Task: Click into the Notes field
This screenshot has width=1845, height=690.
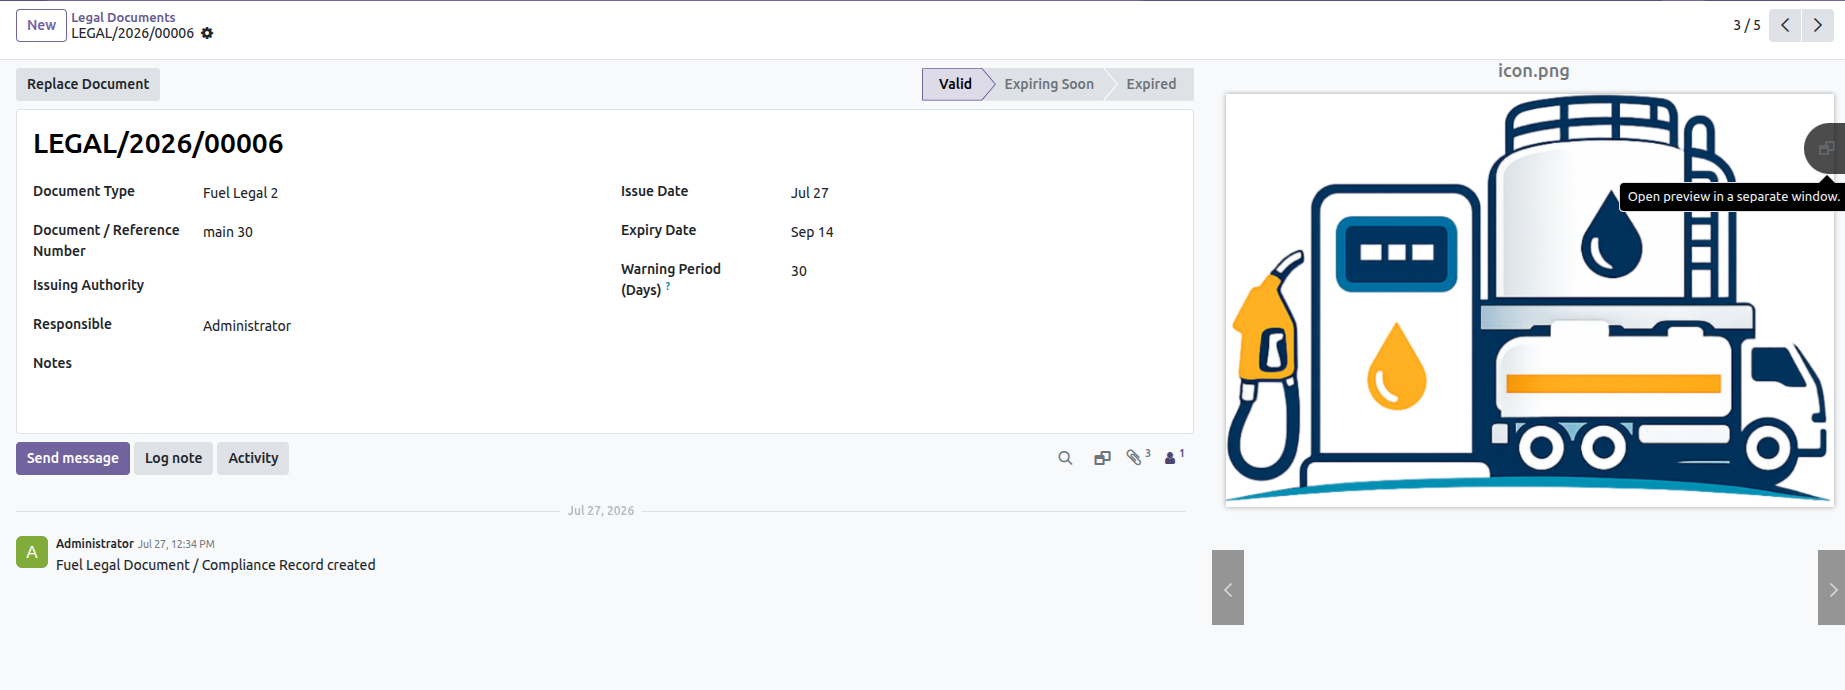Action: [x=396, y=365]
